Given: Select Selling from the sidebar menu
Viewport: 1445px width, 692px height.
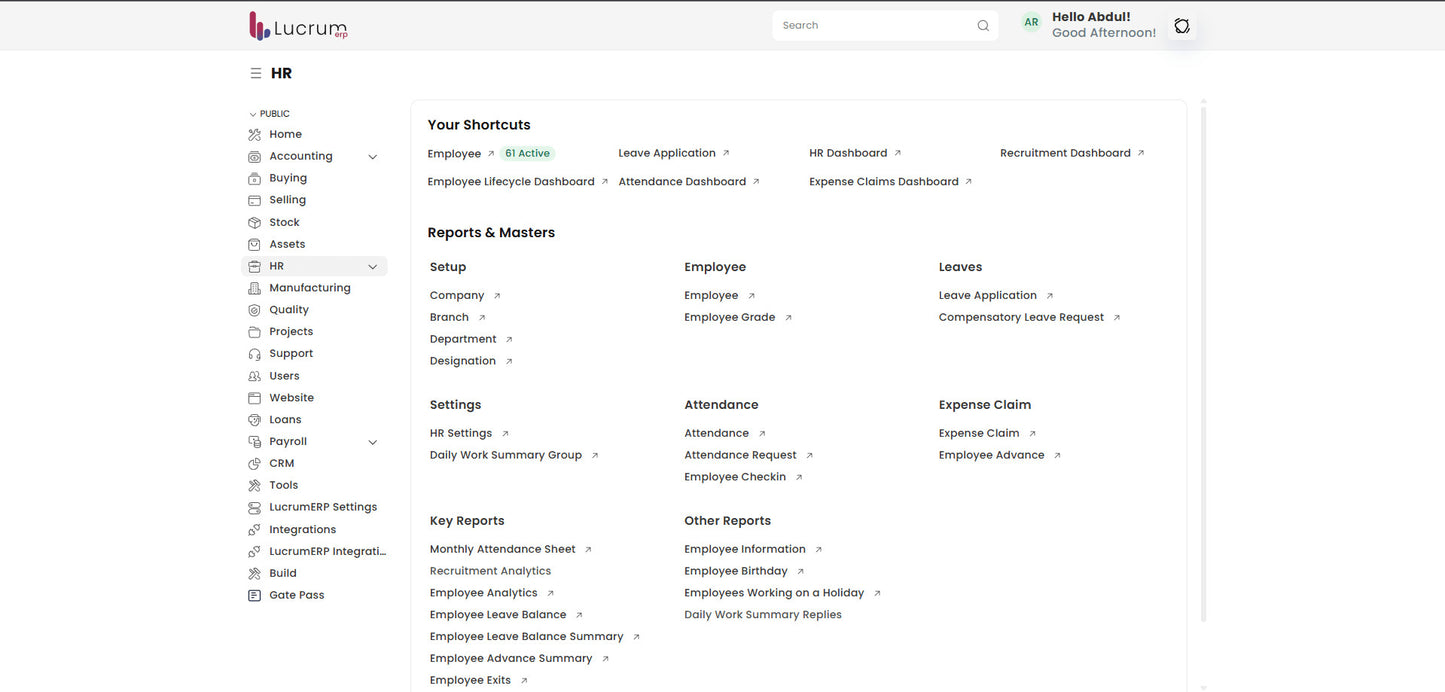Looking at the screenshot, I should click(x=287, y=199).
